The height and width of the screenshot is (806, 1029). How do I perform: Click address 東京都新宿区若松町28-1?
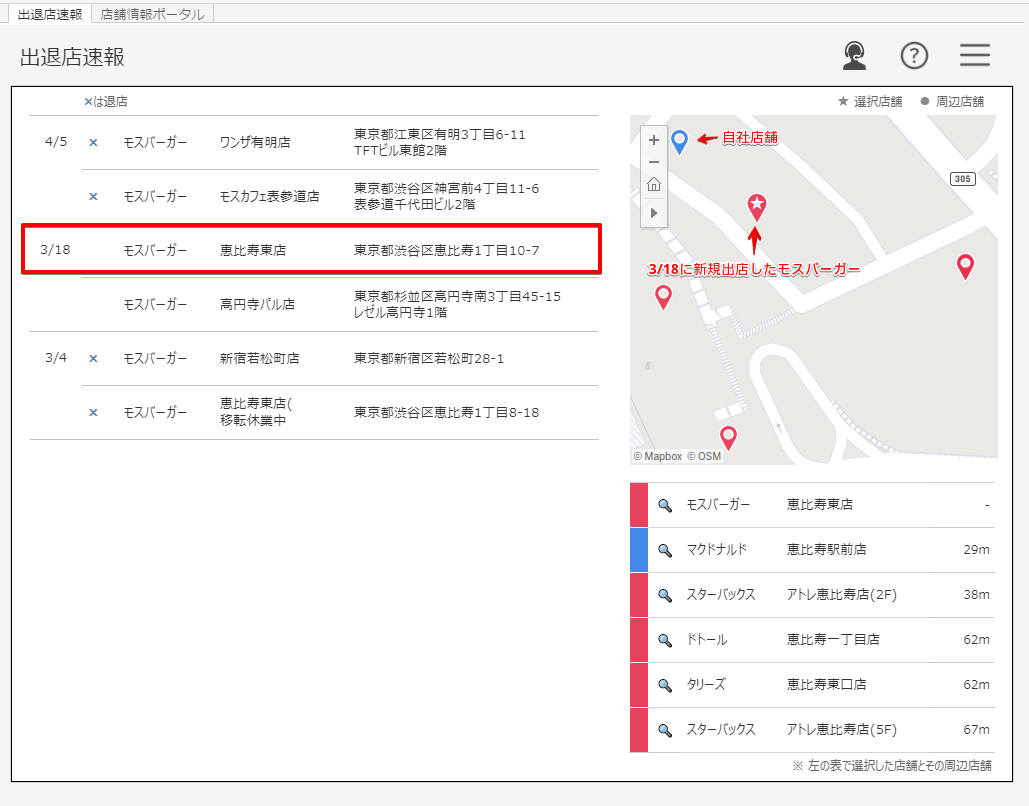coord(429,358)
